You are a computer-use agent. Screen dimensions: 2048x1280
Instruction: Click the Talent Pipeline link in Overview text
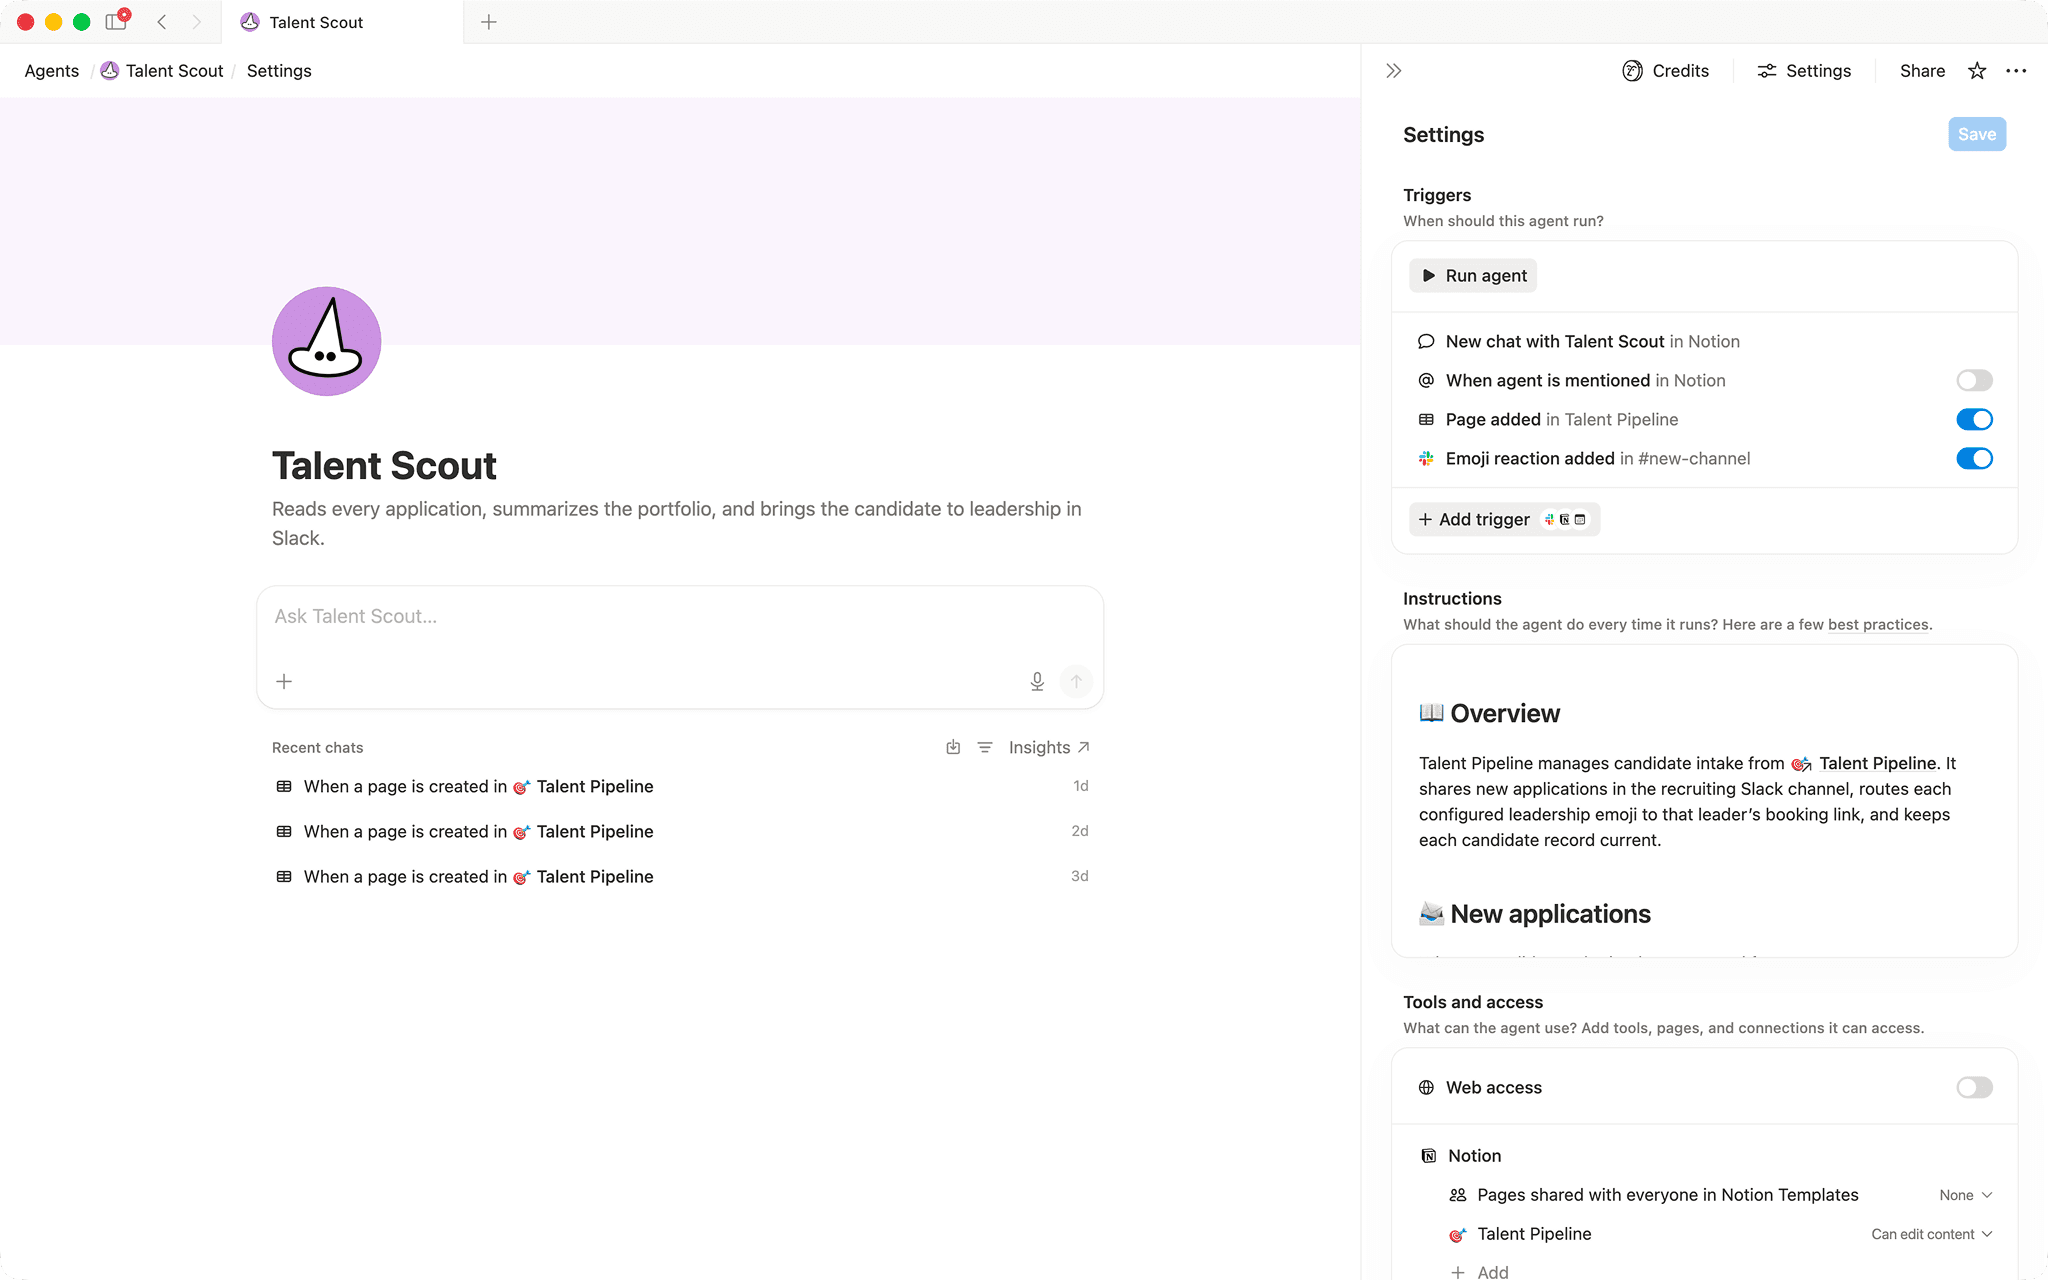pyautogui.click(x=1865, y=763)
